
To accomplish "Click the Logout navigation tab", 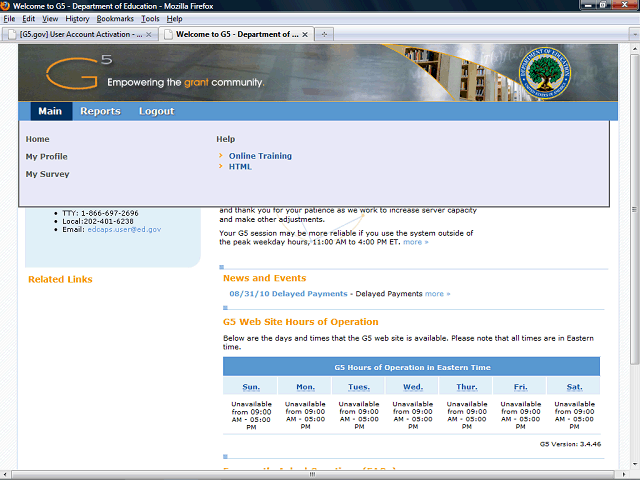I will tap(156, 111).
